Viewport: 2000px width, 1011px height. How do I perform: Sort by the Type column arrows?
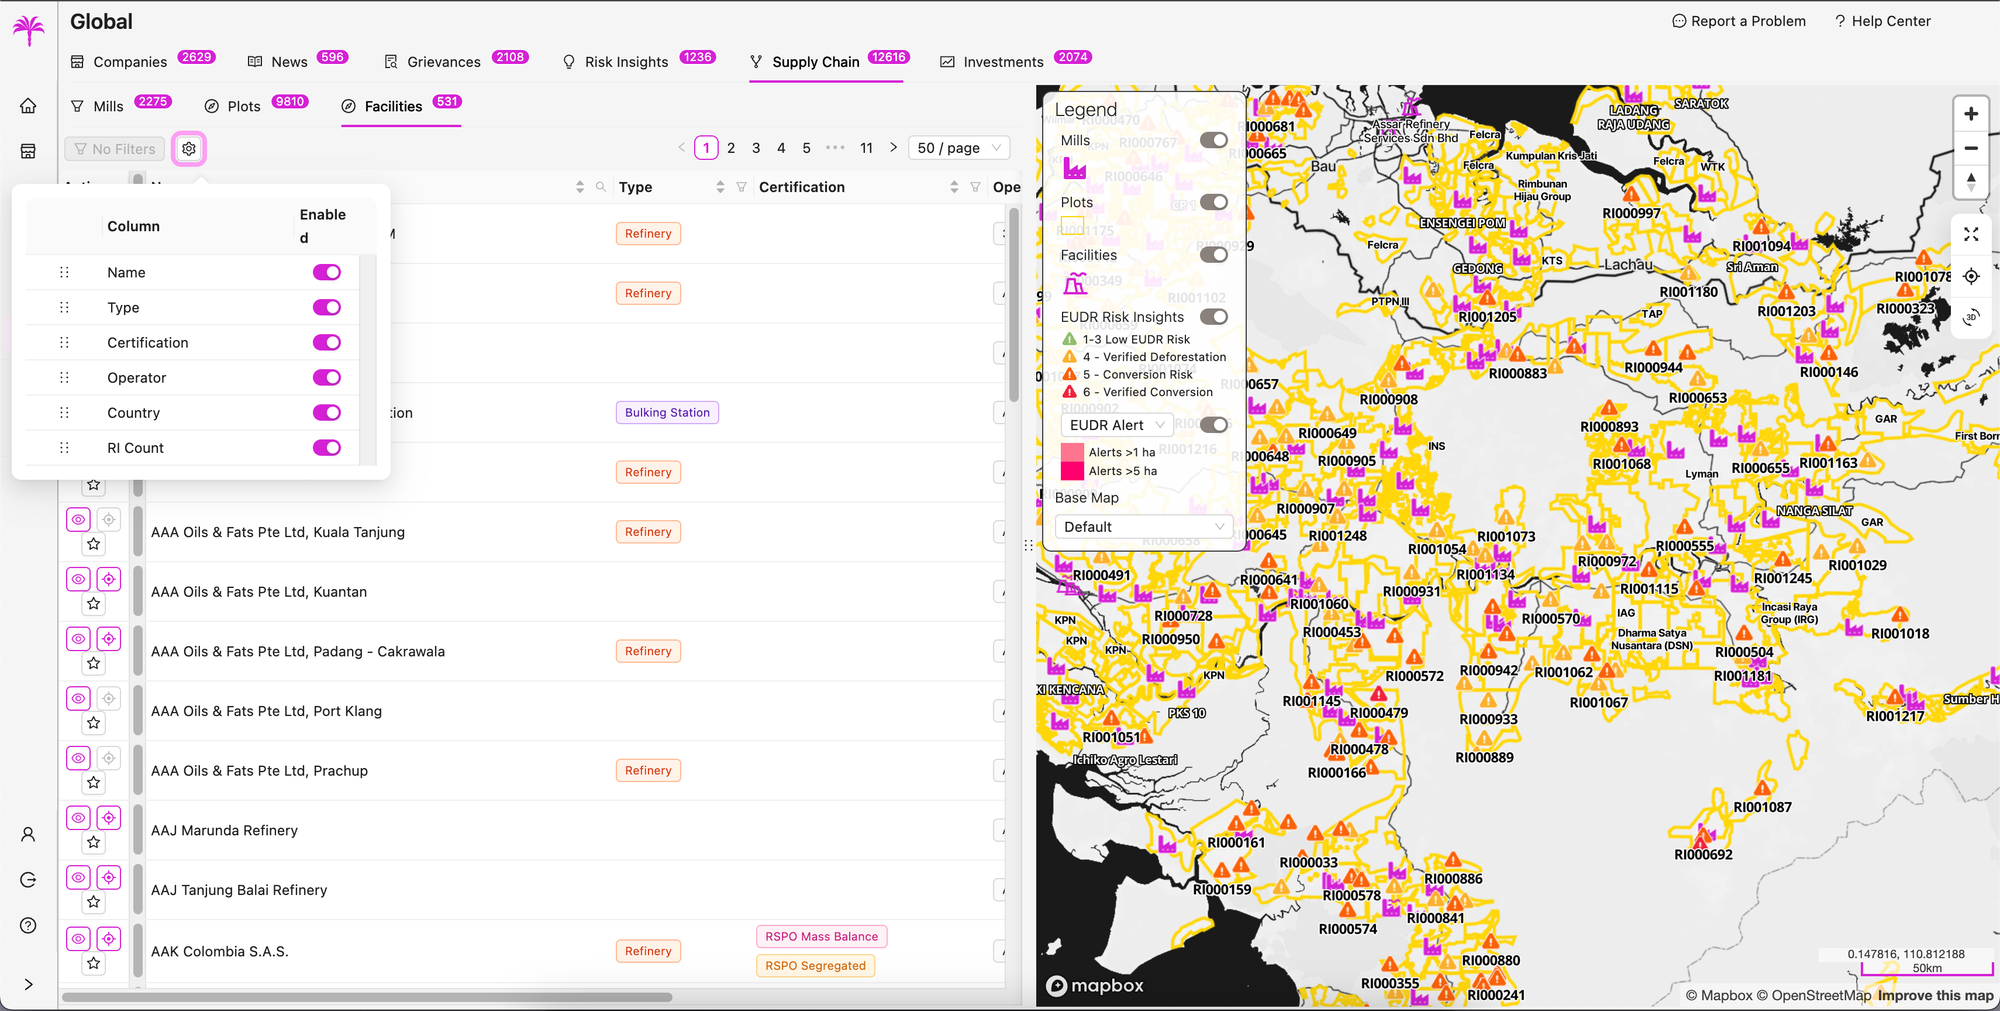pyautogui.click(x=720, y=187)
